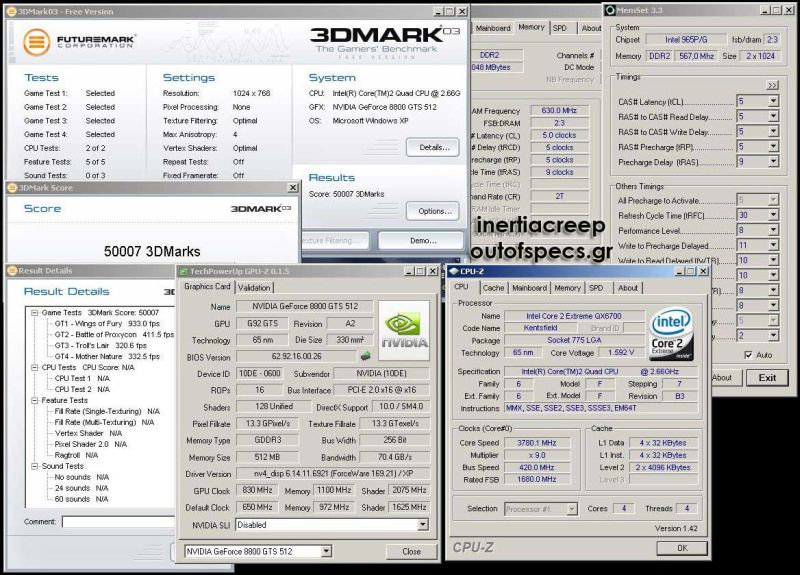This screenshot has height=575, width=800.
Task: Click the Core Voltage 1.592 V value
Action: (x=621, y=353)
